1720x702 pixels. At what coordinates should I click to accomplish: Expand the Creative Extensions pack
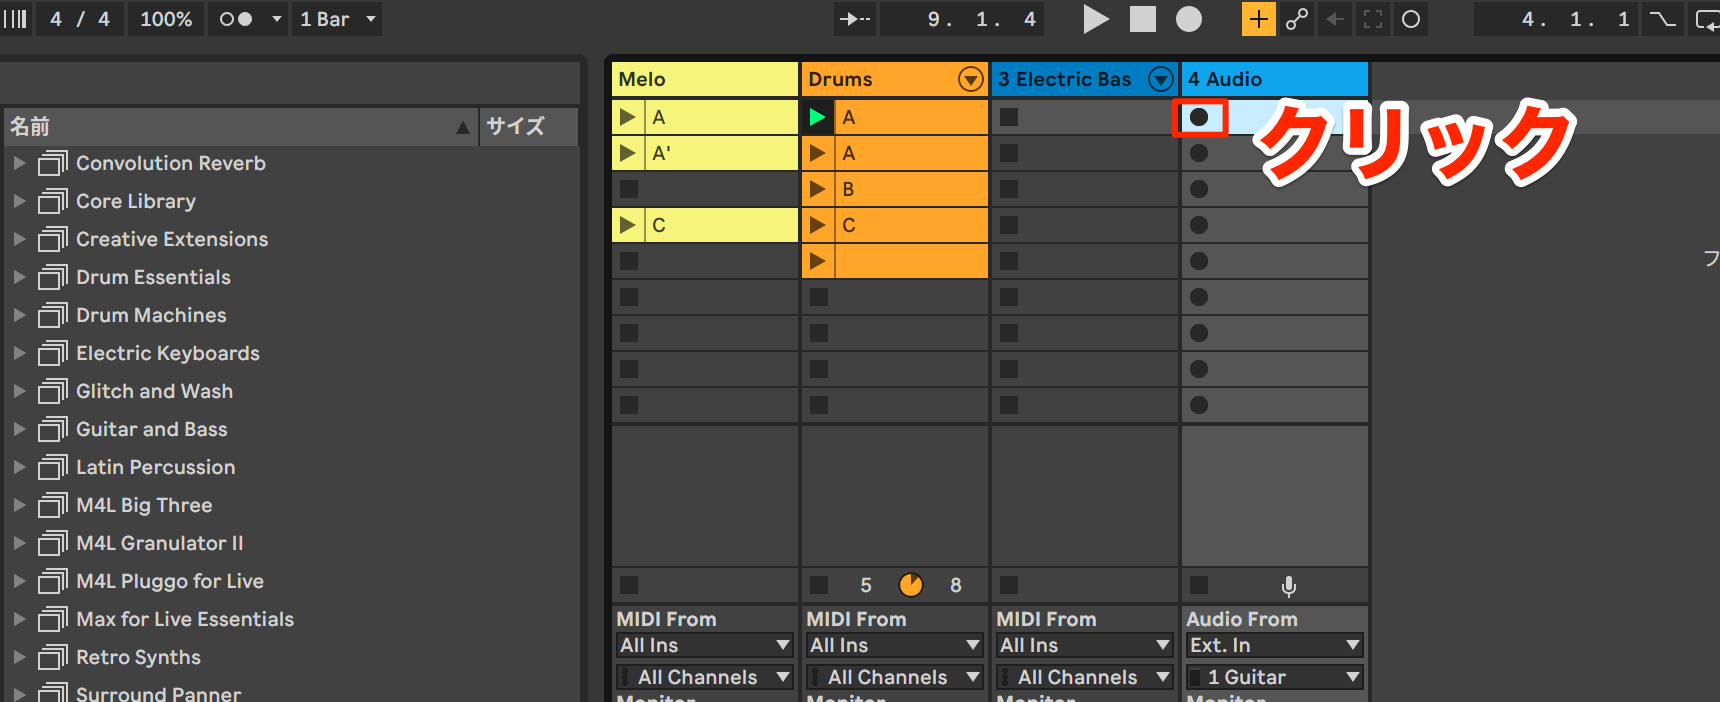click(x=19, y=239)
